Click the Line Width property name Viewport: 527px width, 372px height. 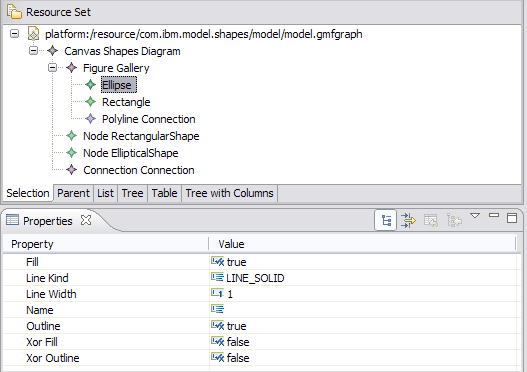pyautogui.click(x=51, y=294)
